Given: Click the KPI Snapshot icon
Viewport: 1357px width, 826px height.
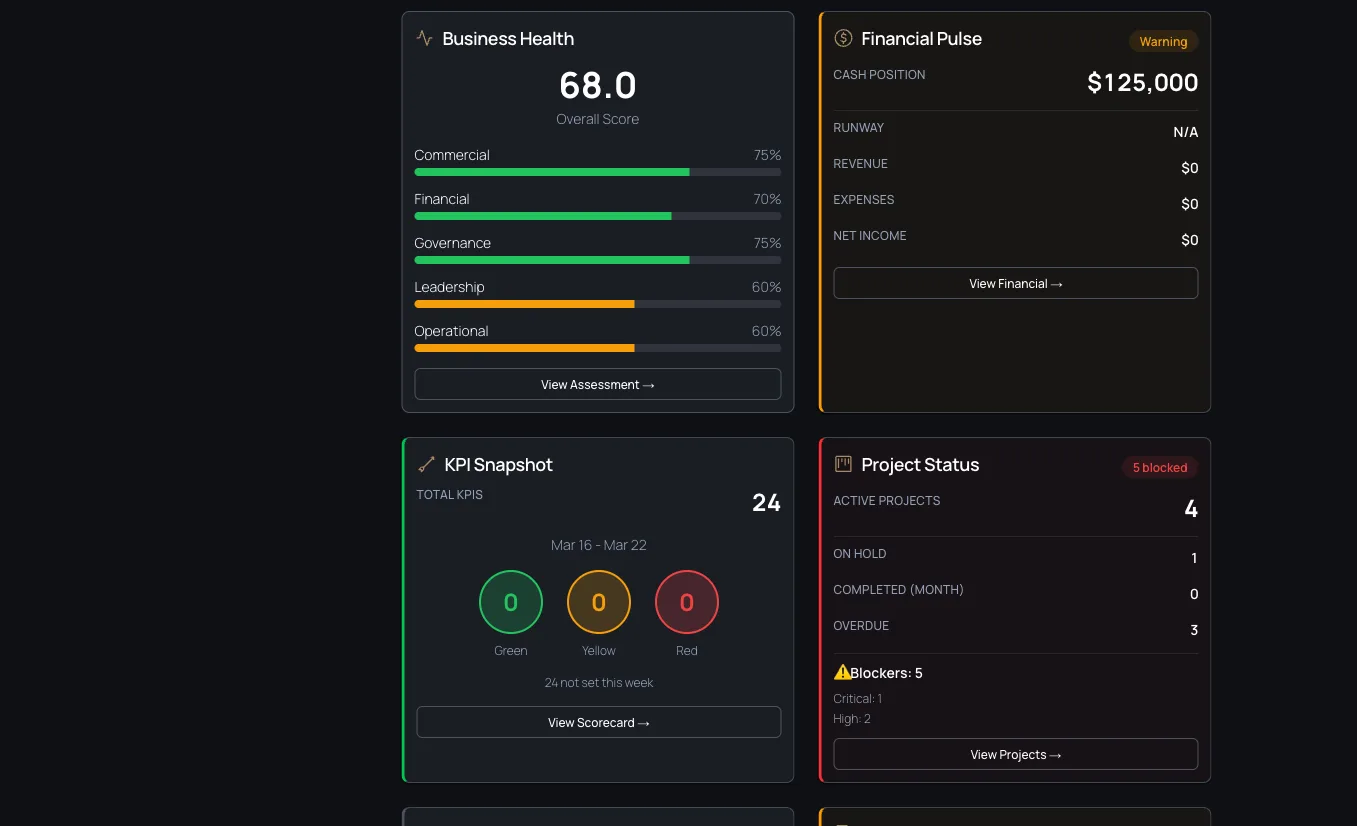Looking at the screenshot, I should tap(427, 464).
